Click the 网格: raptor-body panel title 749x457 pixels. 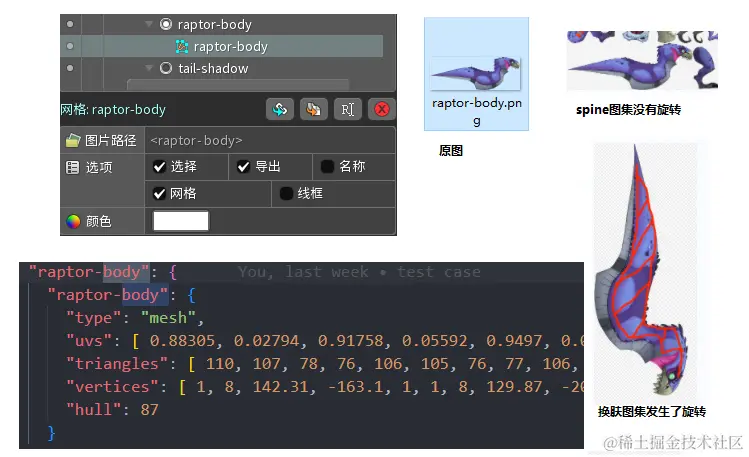coord(113,109)
